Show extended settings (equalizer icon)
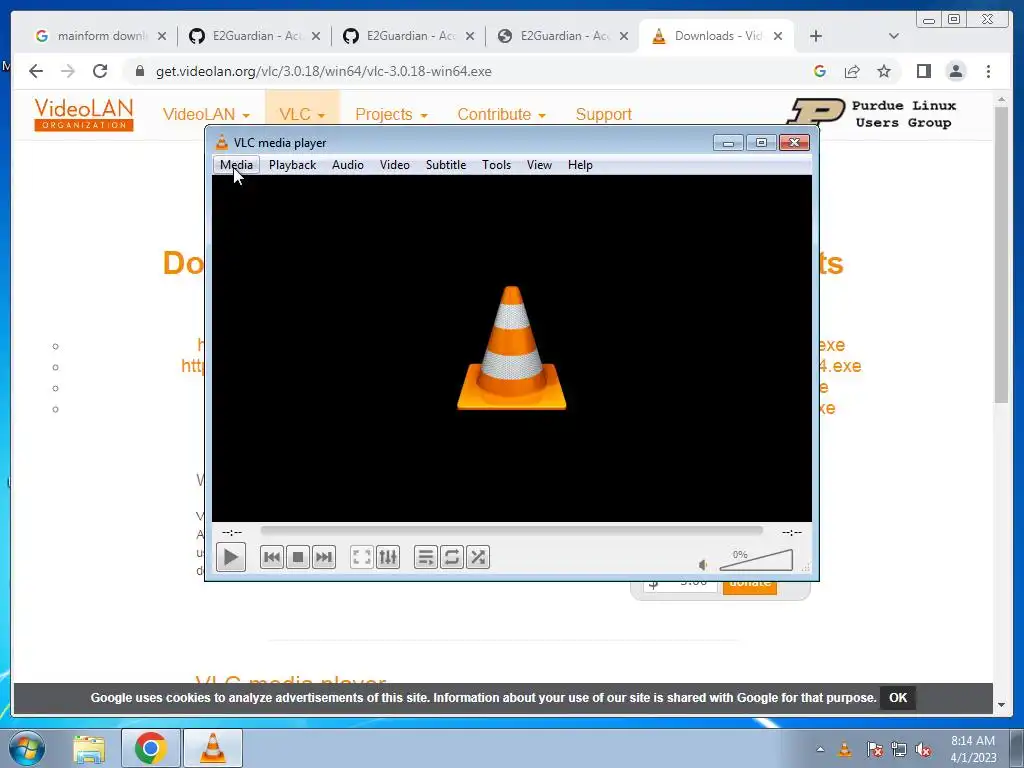 [388, 557]
